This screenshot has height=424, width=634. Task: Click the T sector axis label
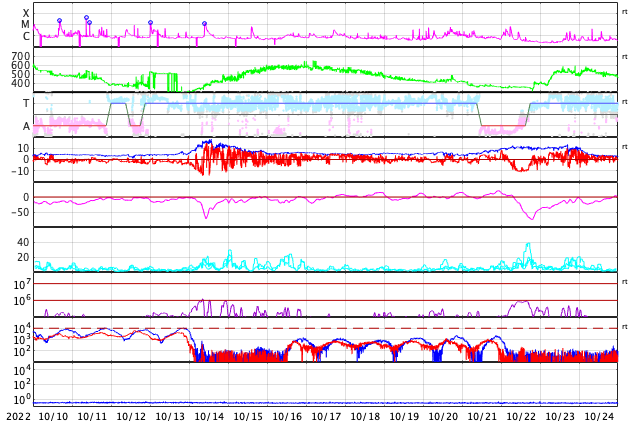click(x=26, y=103)
